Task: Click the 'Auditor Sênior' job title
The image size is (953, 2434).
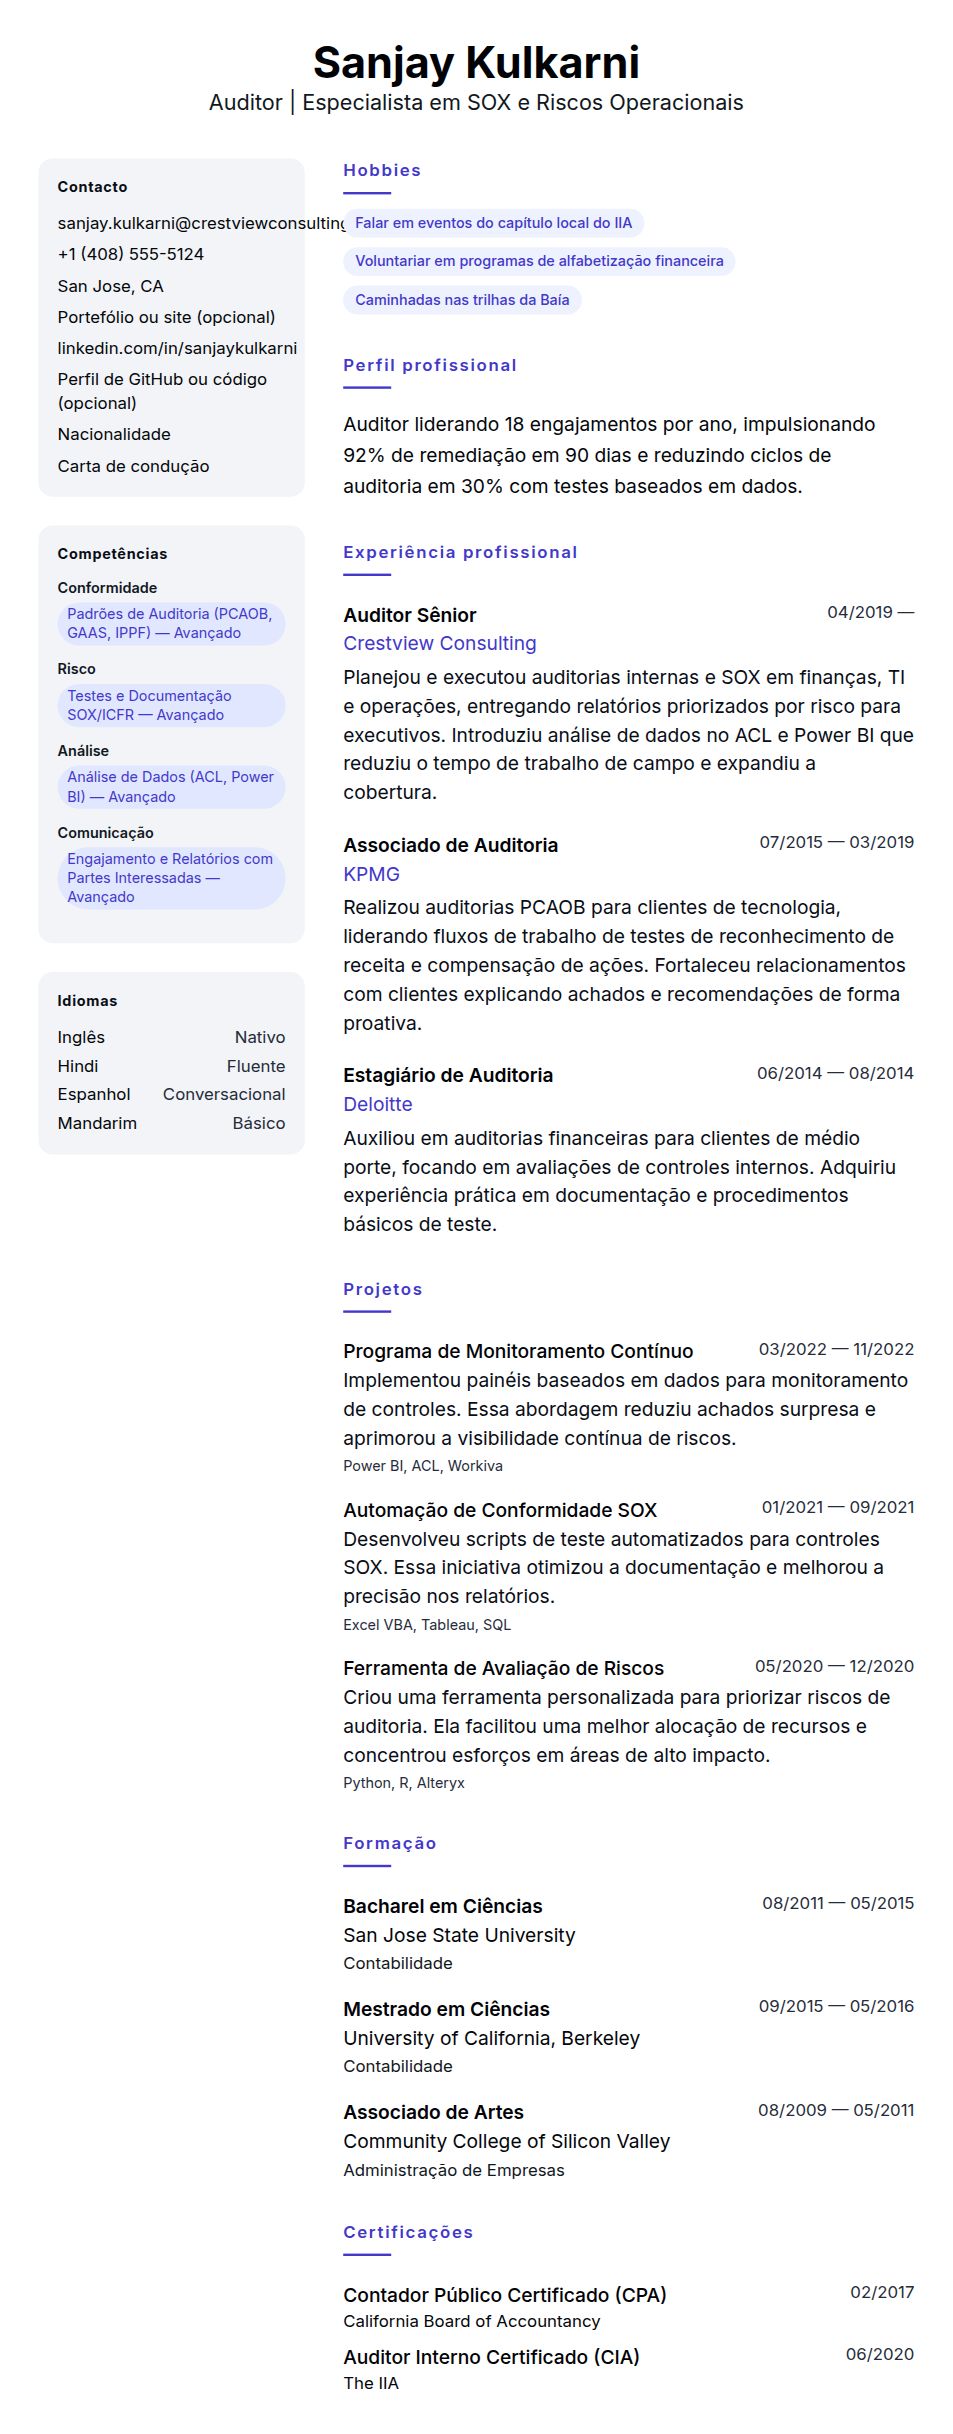Action: tap(410, 615)
